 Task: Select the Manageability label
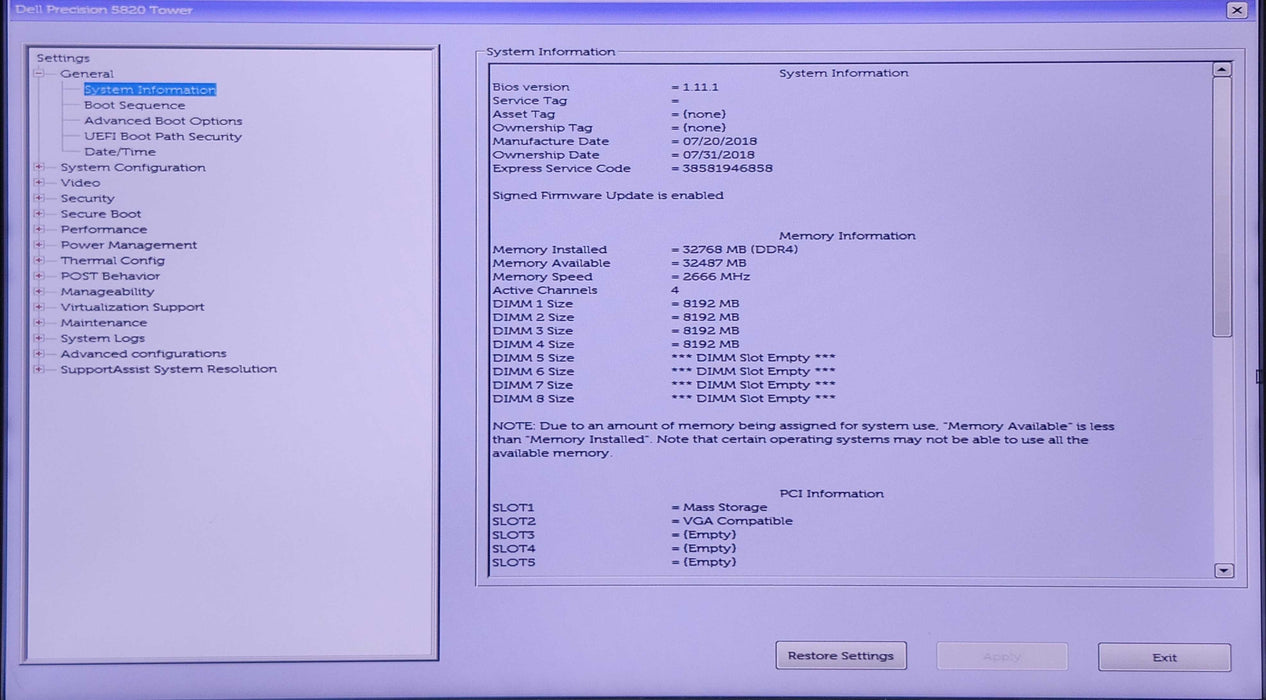(x=107, y=292)
